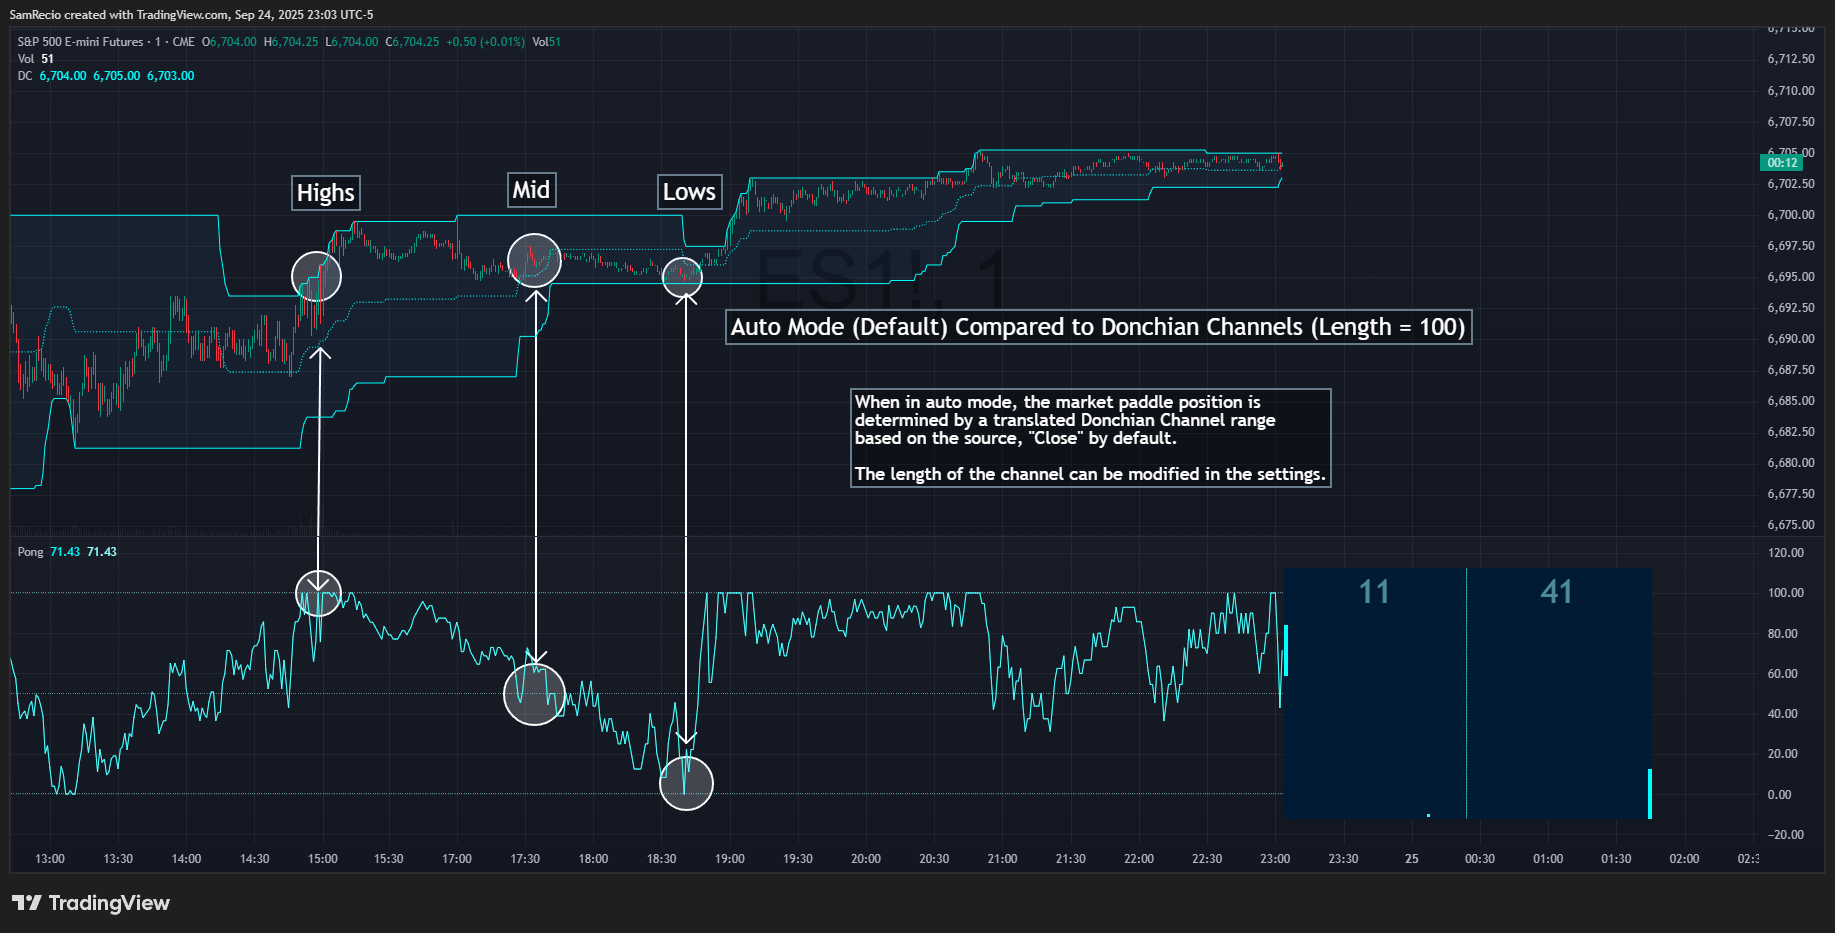Viewport: 1835px width, 933px height.
Task: Click the 17:30 time axis label
Action: click(525, 859)
